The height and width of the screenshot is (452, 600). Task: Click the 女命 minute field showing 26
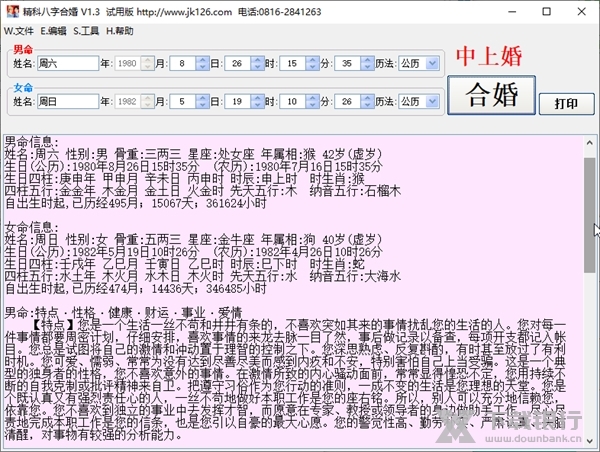pyautogui.click(x=347, y=101)
